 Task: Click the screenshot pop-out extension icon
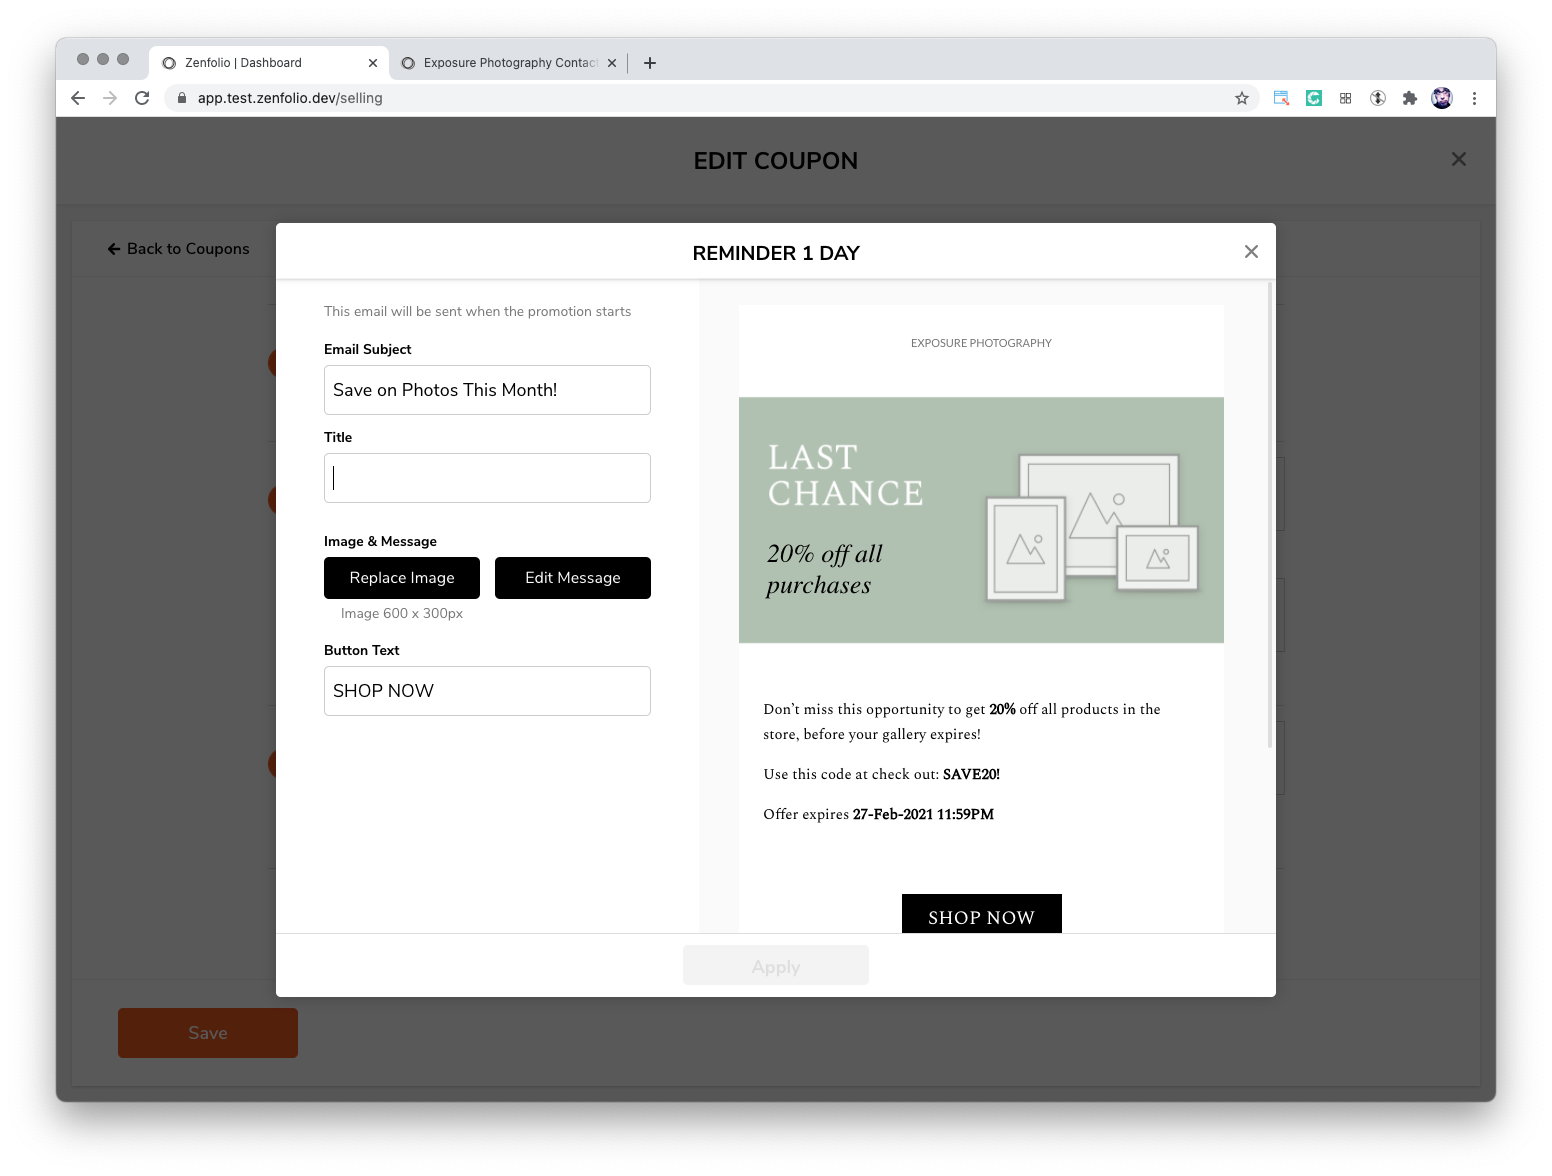1279,98
